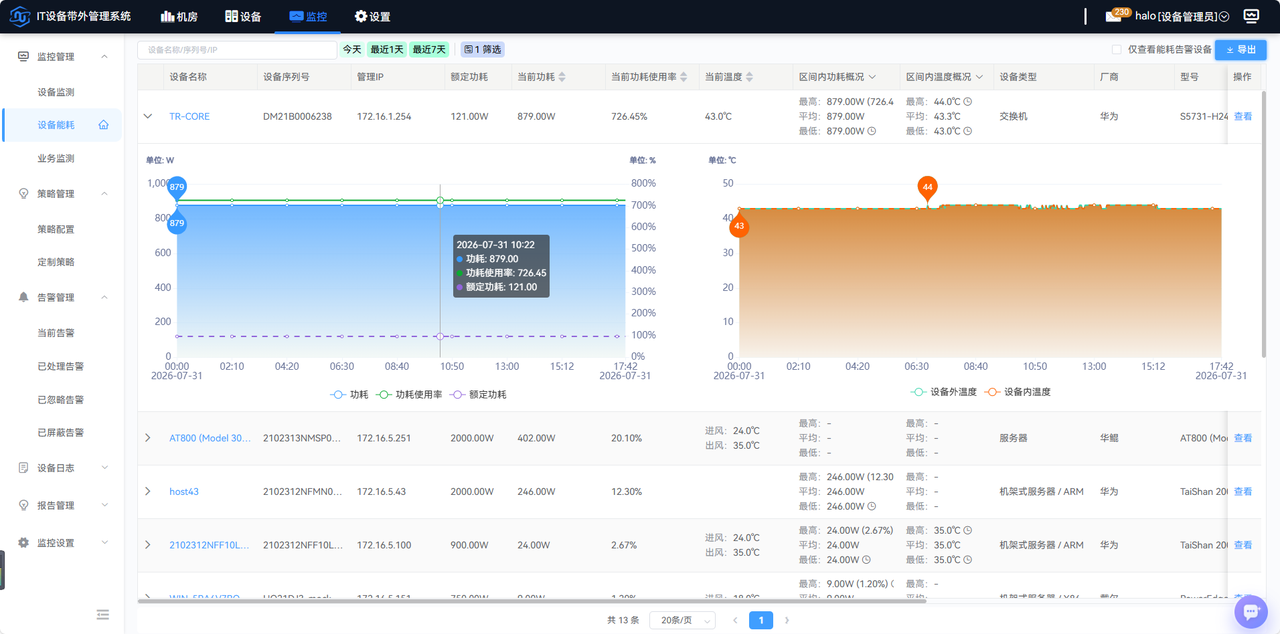Viewport: 1280px width, 634px height.
Task: Click 查看 for the AT800 row
Action: point(1243,438)
